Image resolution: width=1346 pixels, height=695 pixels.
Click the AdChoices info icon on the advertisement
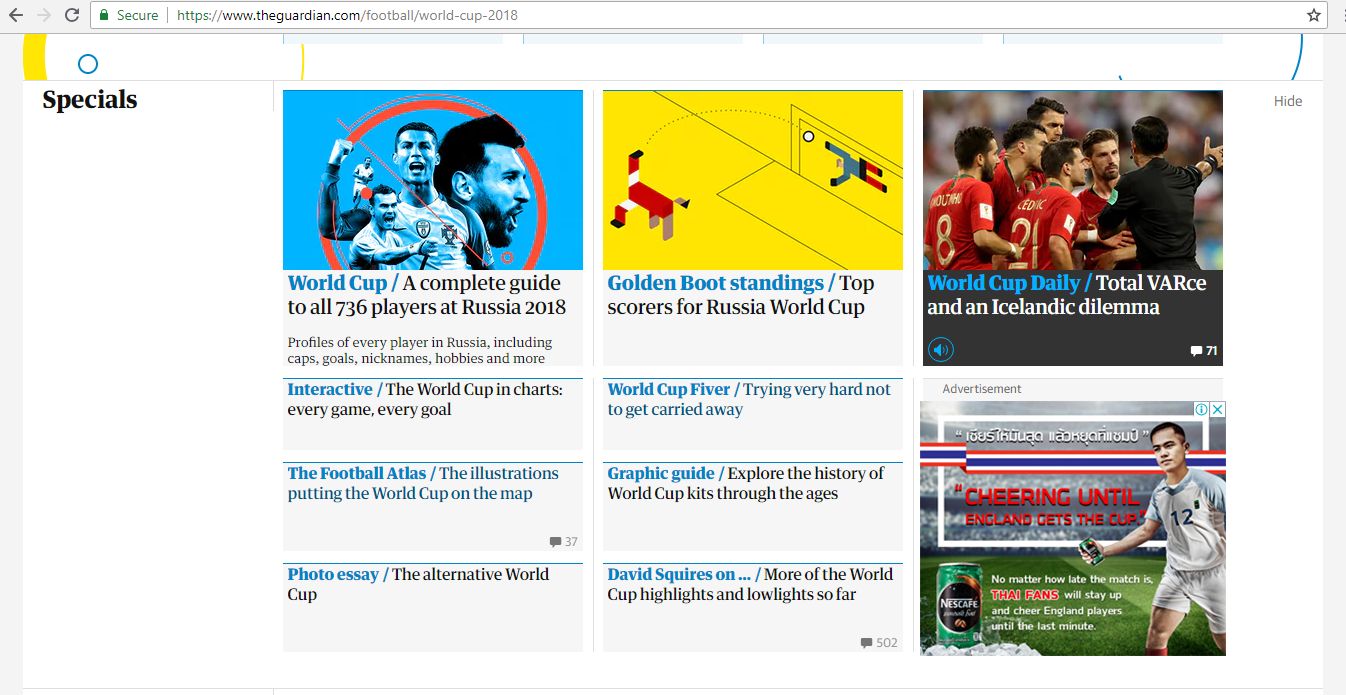coord(1202,410)
